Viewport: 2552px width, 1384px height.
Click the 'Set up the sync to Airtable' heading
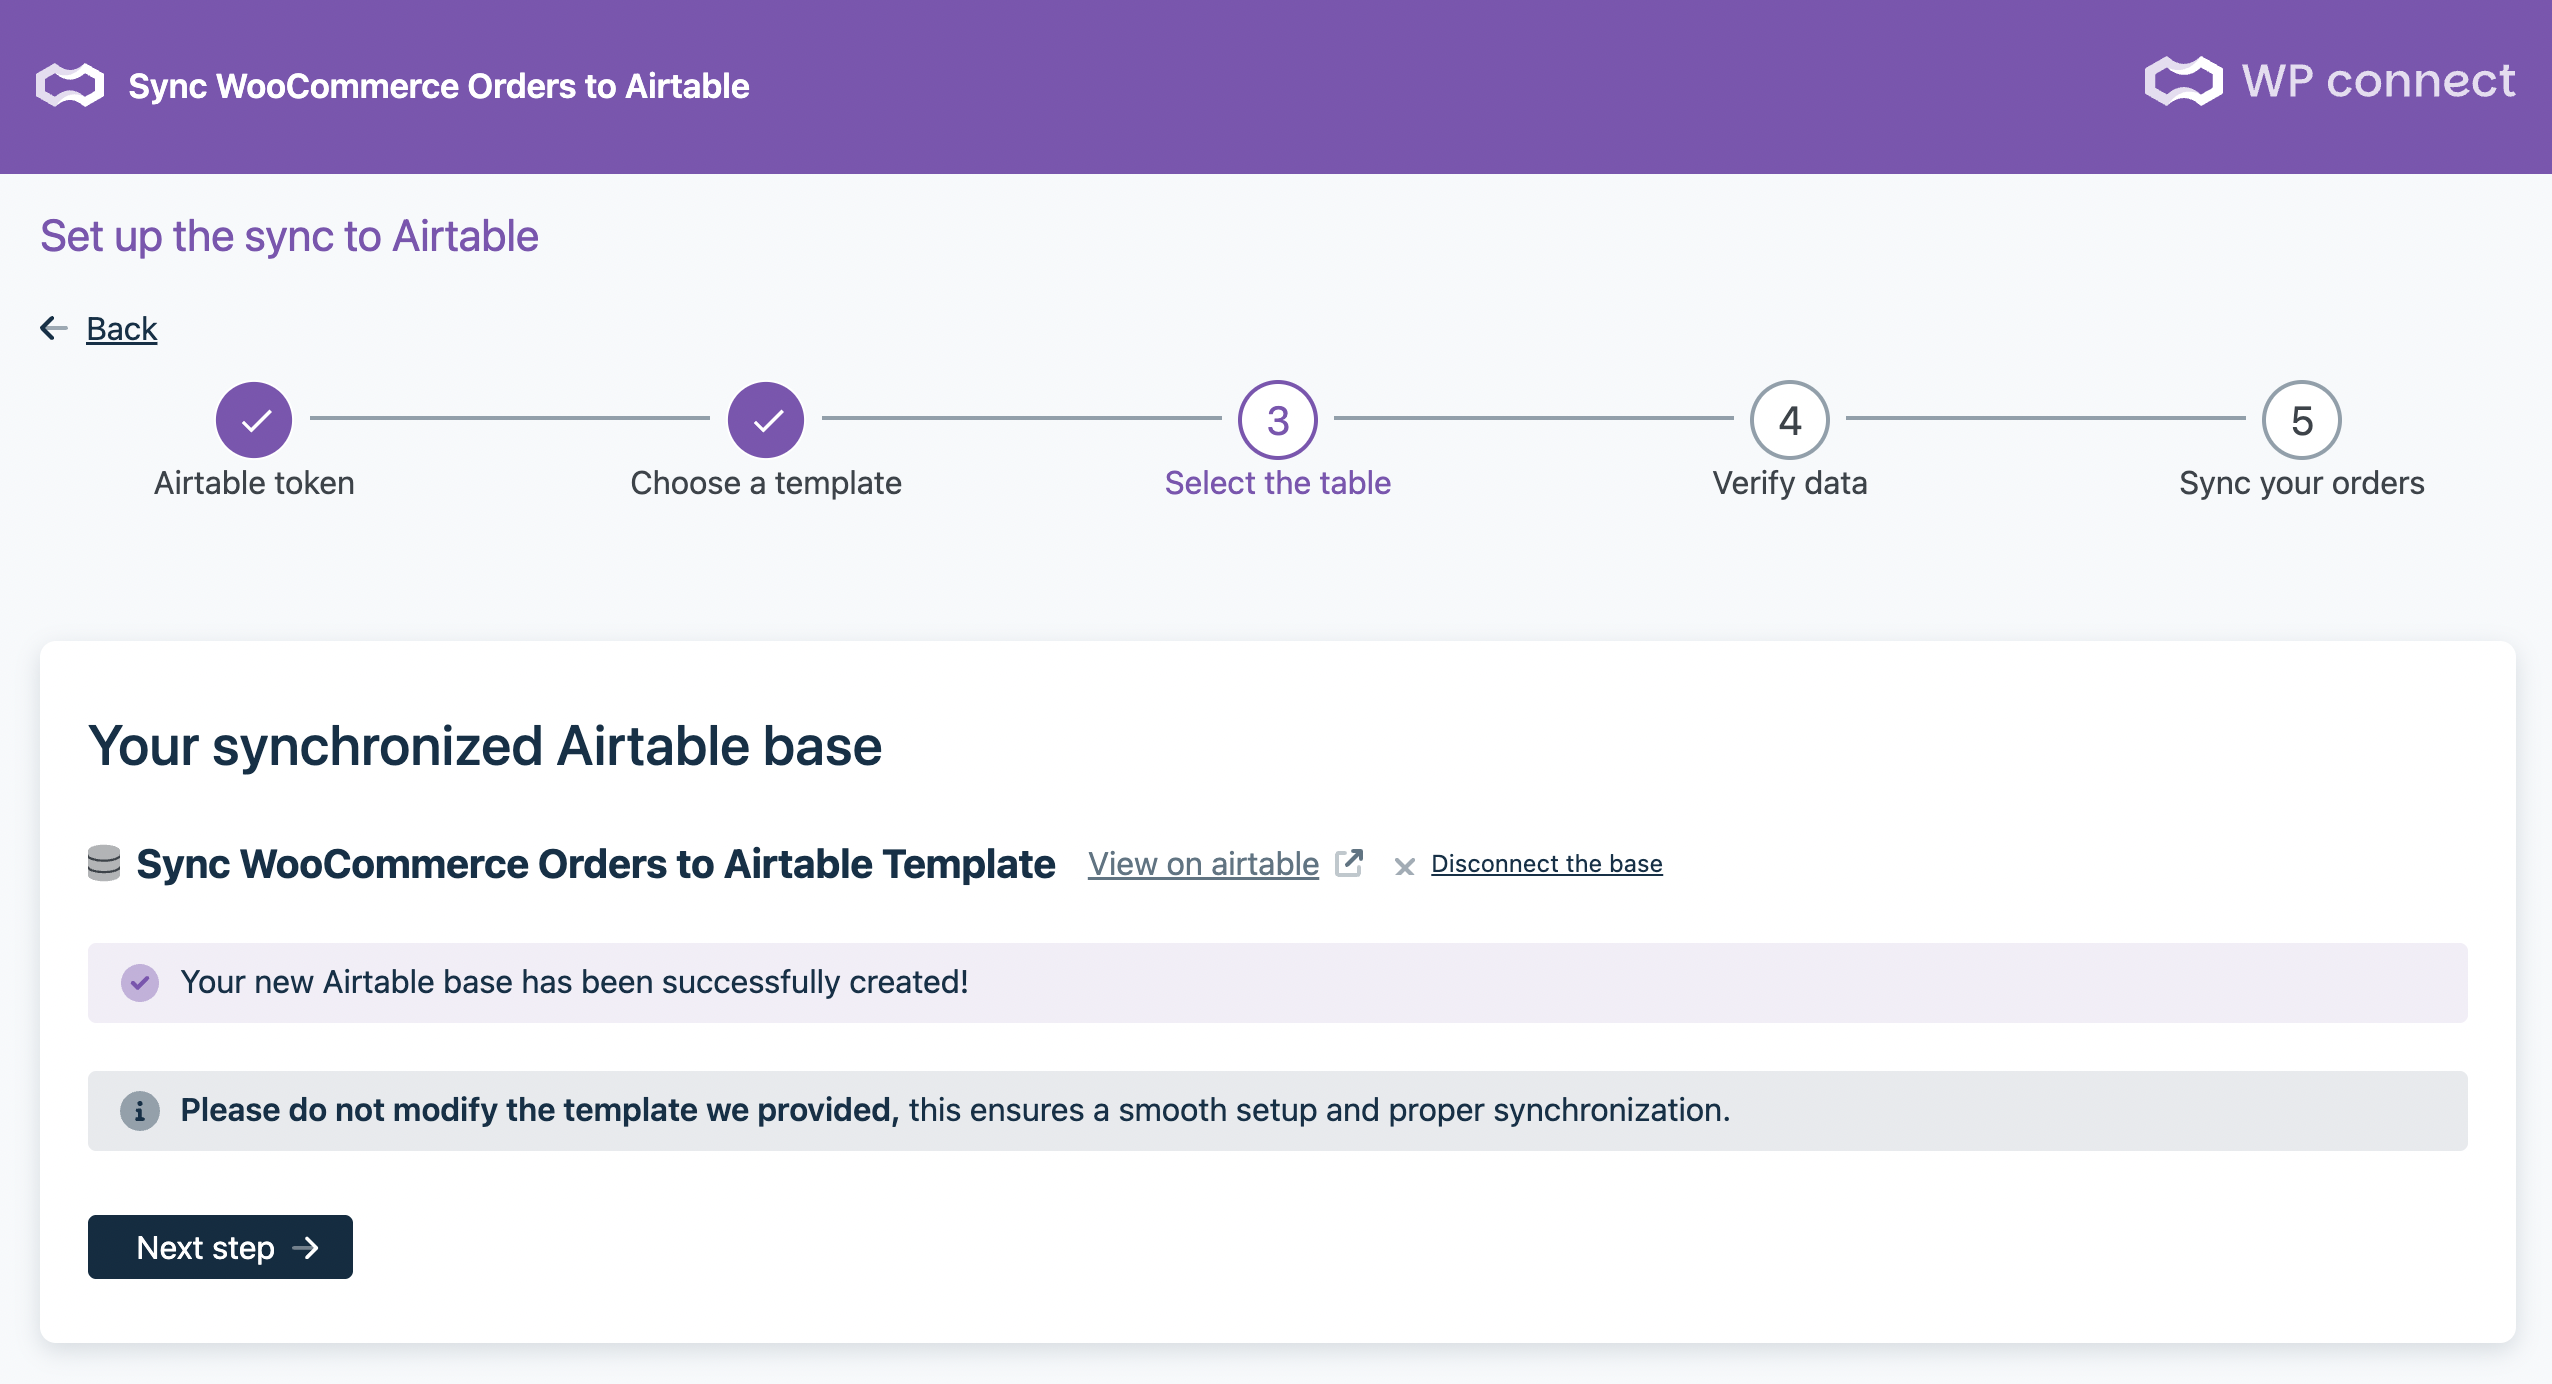pyautogui.click(x=289, y=237)
